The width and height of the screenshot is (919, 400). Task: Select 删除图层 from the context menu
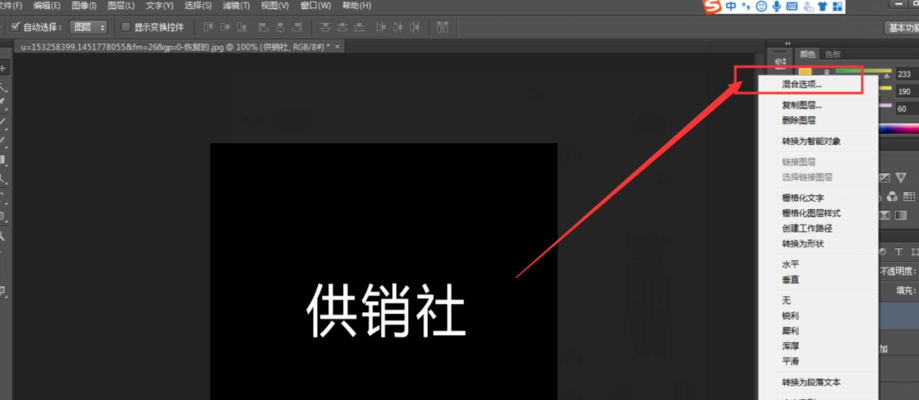[x=818, y=121]
